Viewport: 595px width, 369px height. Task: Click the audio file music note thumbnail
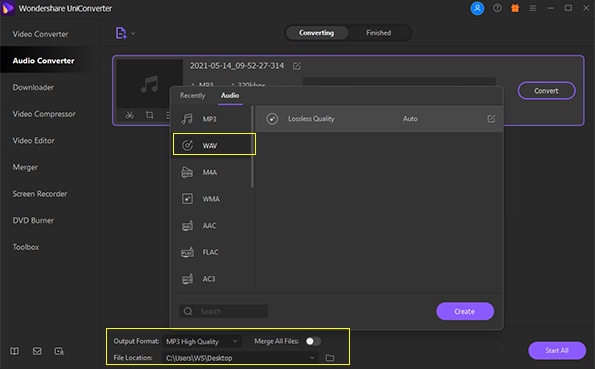149,84
